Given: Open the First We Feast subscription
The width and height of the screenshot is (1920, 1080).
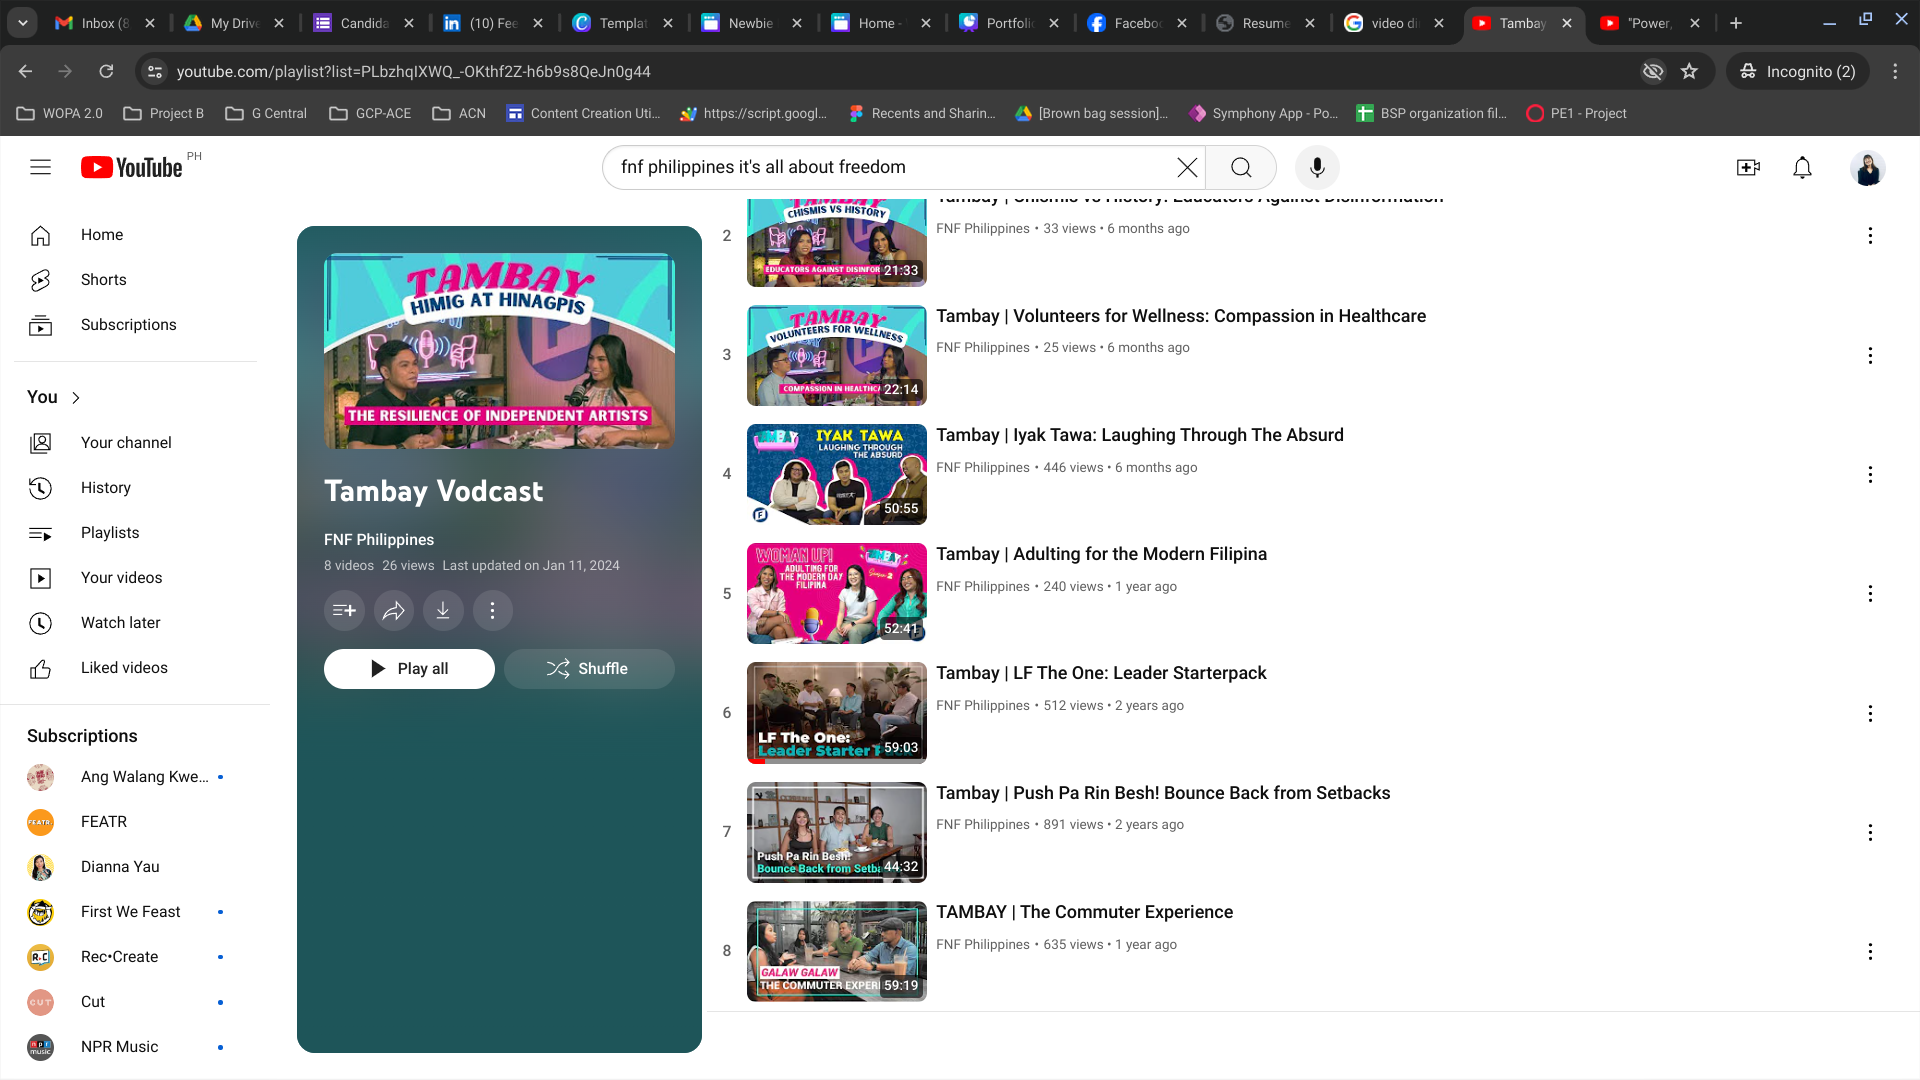Looking at the screenshot, I should [x=135, y=912].
